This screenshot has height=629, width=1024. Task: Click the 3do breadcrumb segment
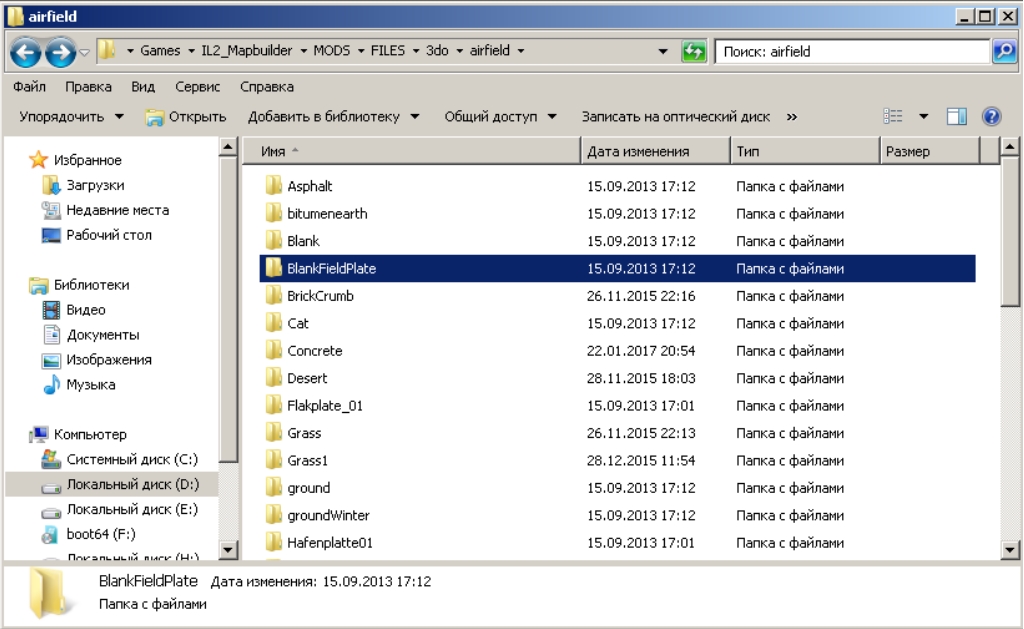(x=437, y=51)
